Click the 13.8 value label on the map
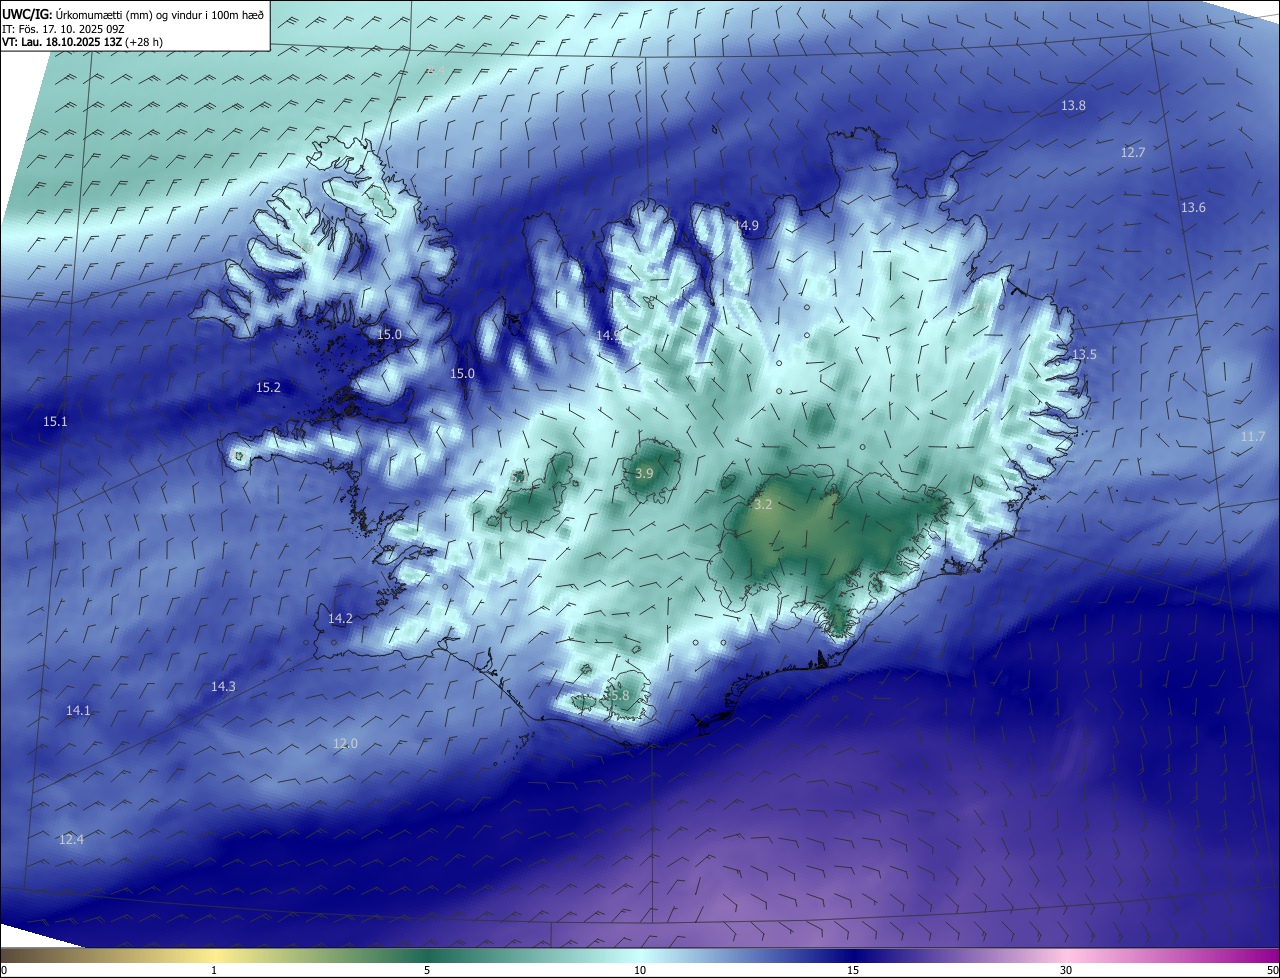 (x=1073, y=105)
